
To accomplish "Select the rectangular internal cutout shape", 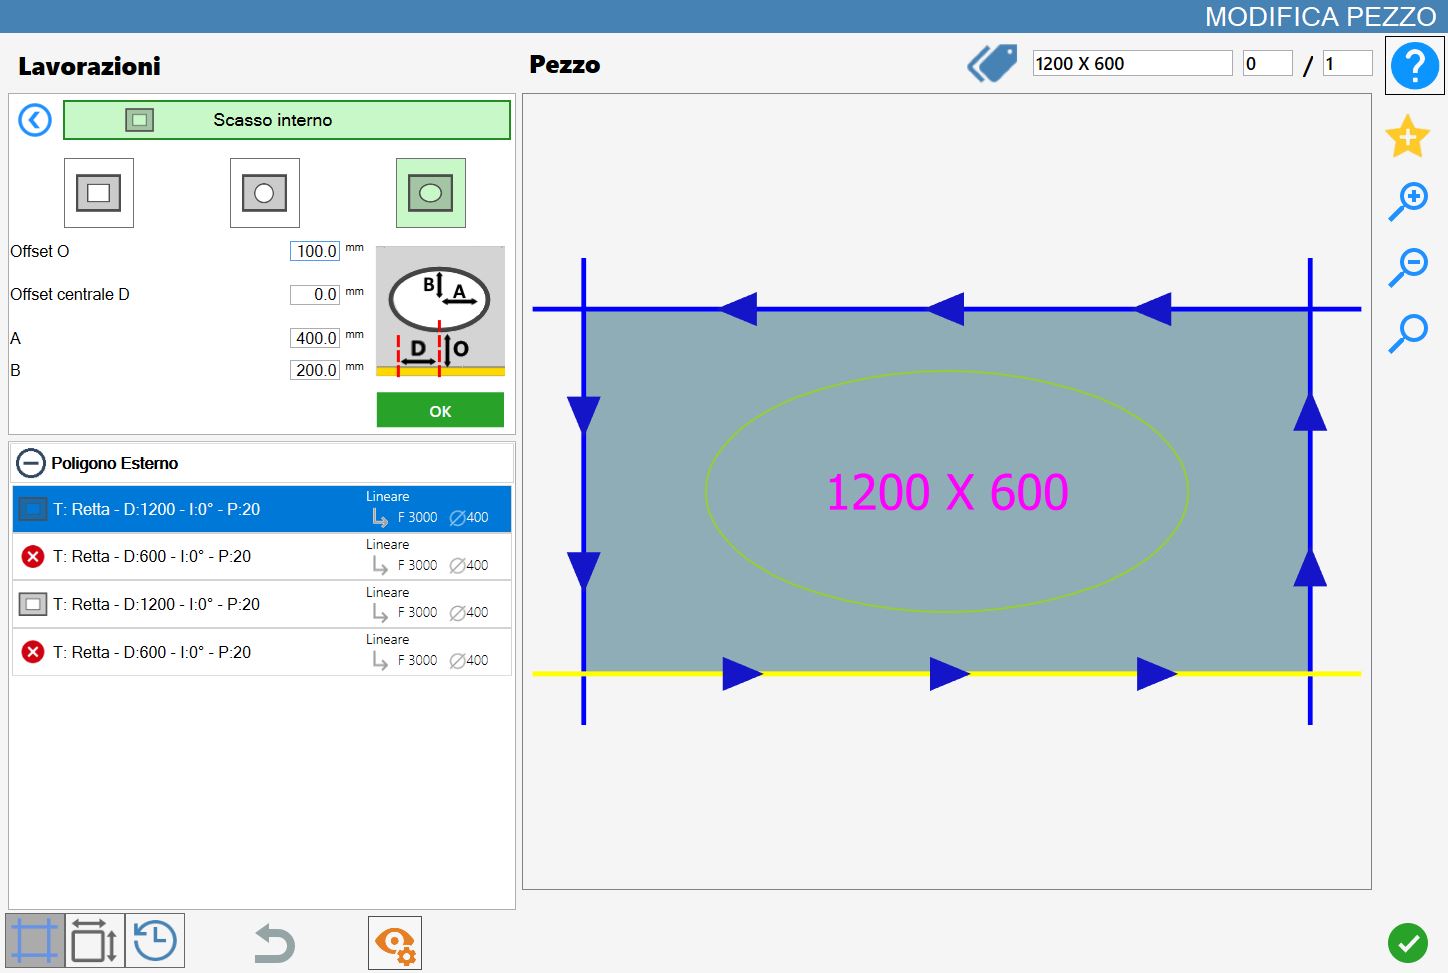I will (99, 193).
